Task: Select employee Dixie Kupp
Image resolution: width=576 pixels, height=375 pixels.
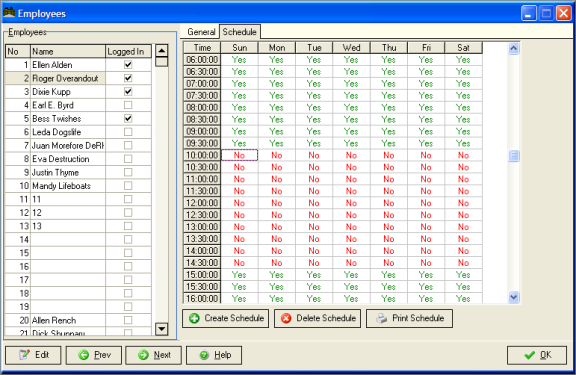Action: 68,92
